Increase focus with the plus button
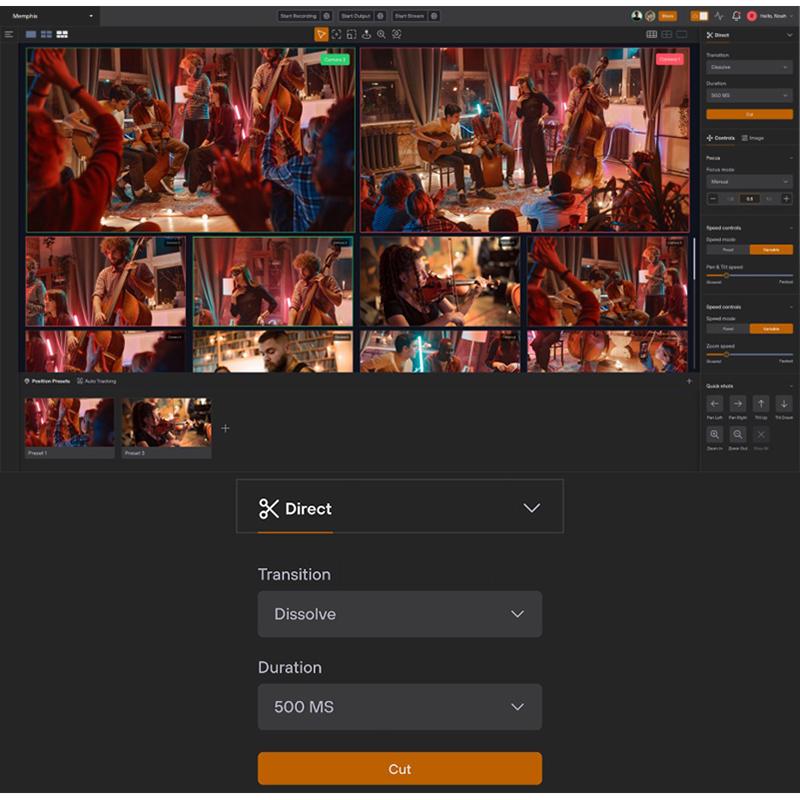 tap(786, 198)
